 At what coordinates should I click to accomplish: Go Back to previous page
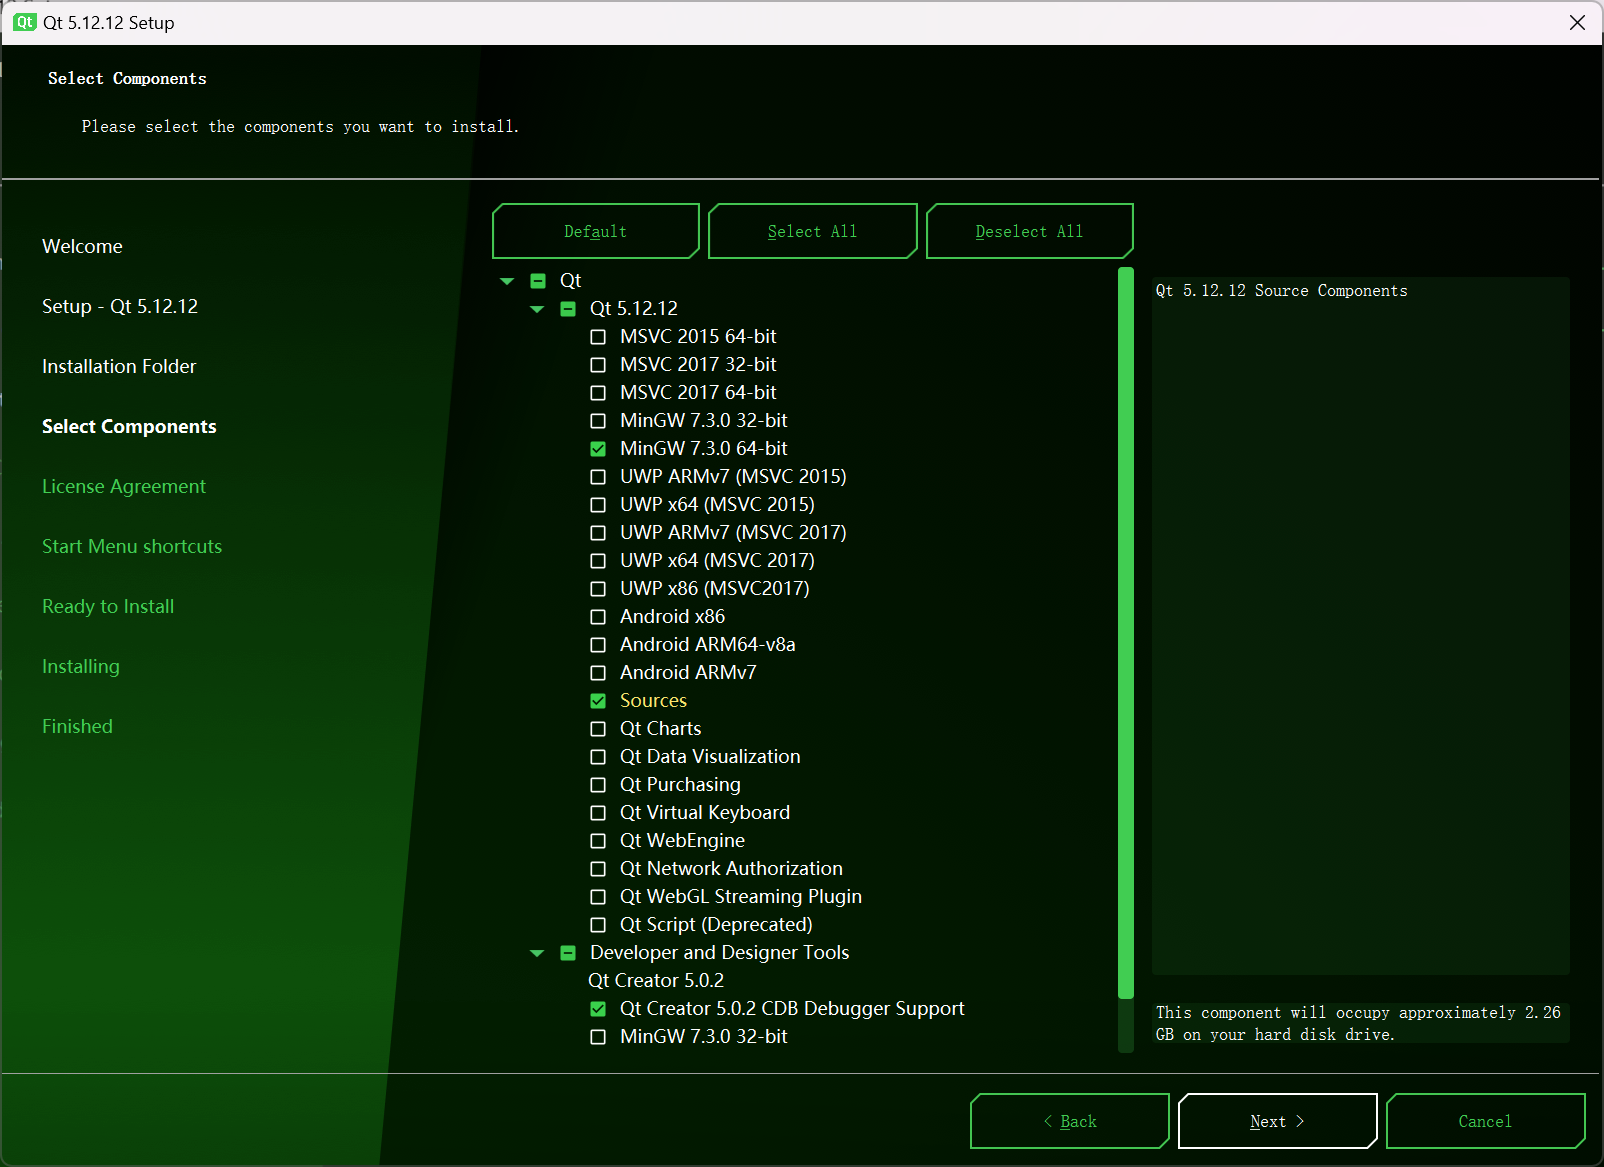click(1069, 1121)
